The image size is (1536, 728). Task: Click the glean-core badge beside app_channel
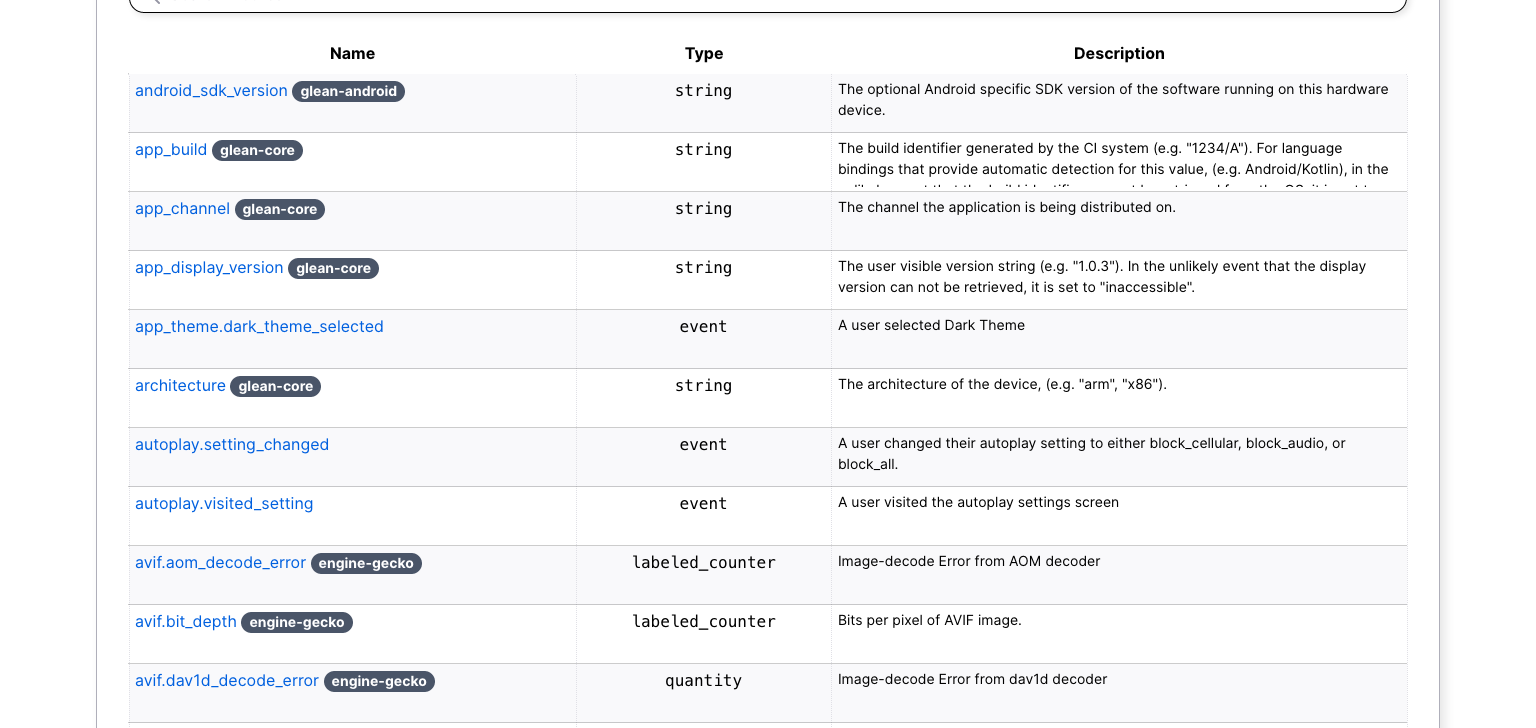click(280, 209)
